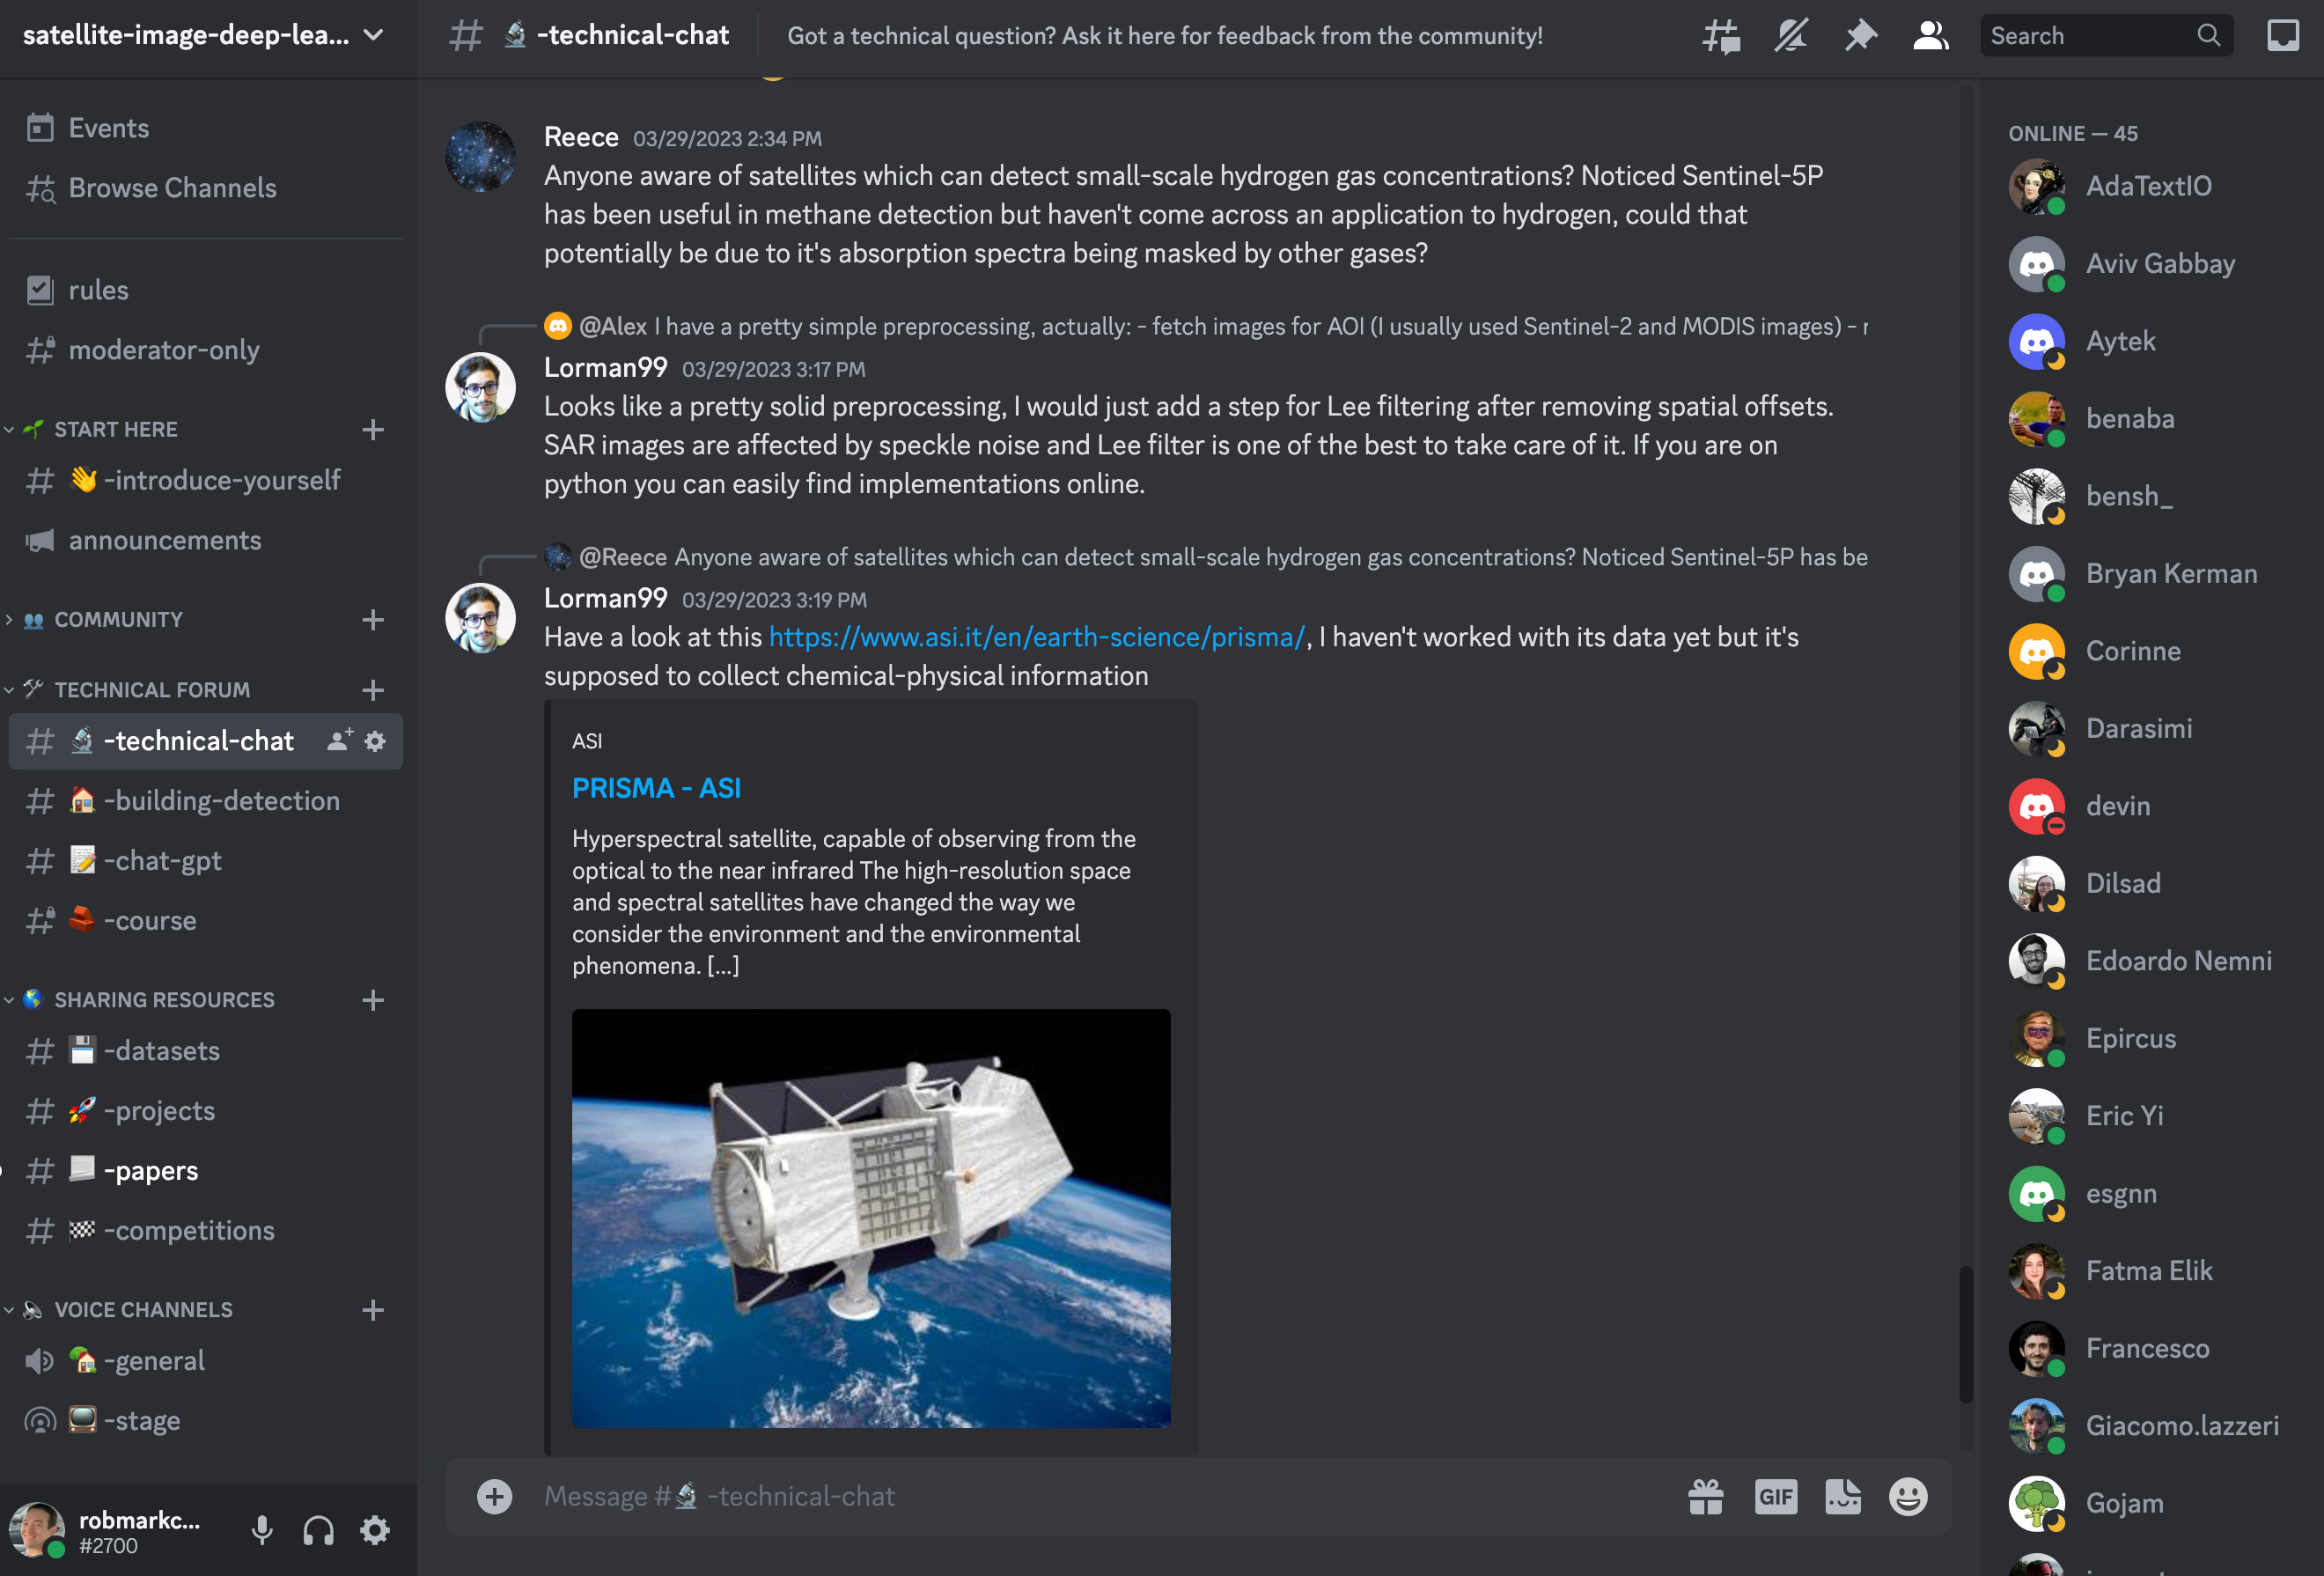This screenshot has width=2324, height=1576.
Task: Toggle headphones deafen
Action: 318,1530
